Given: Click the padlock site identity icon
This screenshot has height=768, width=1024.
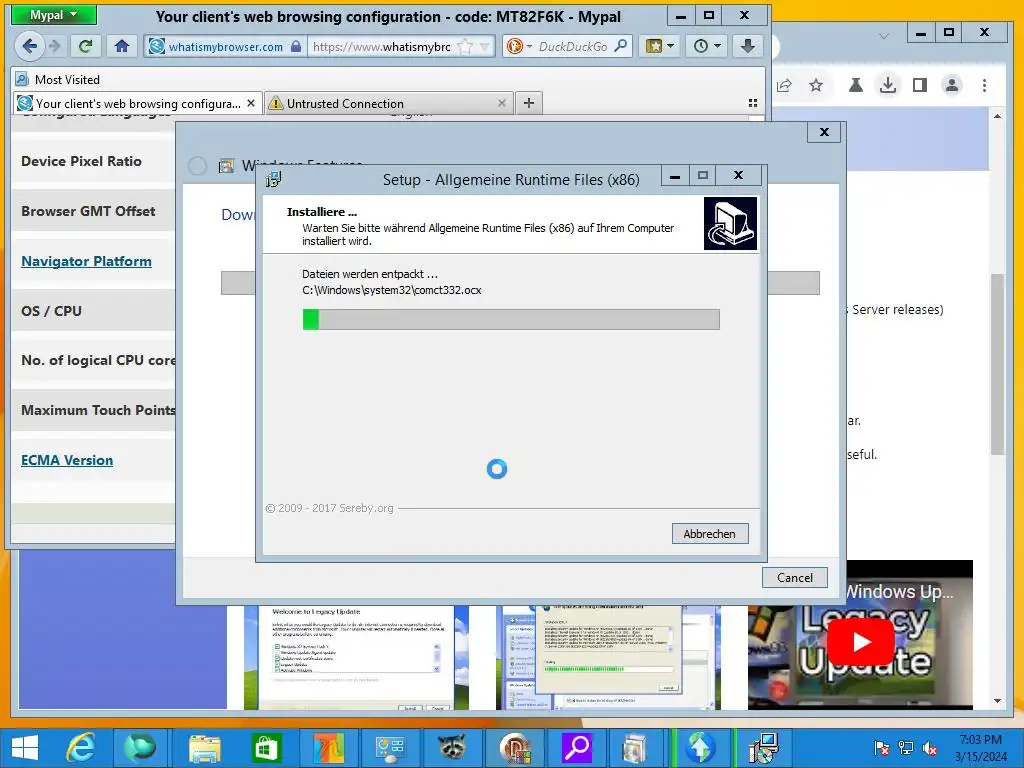Looking at the screenshot, I should click(296, 46).
